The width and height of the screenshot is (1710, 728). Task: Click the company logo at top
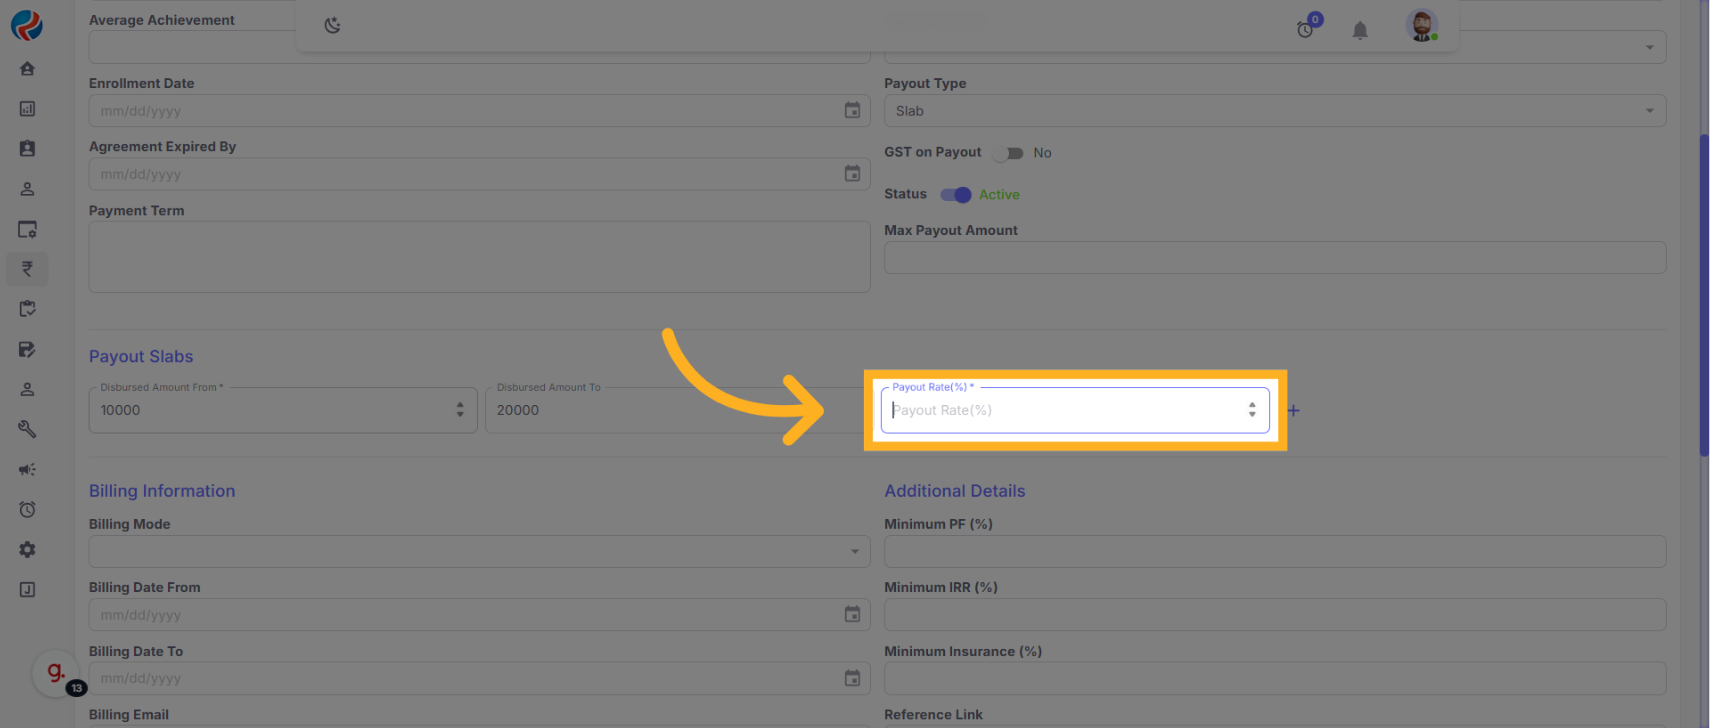coord(27,25)
